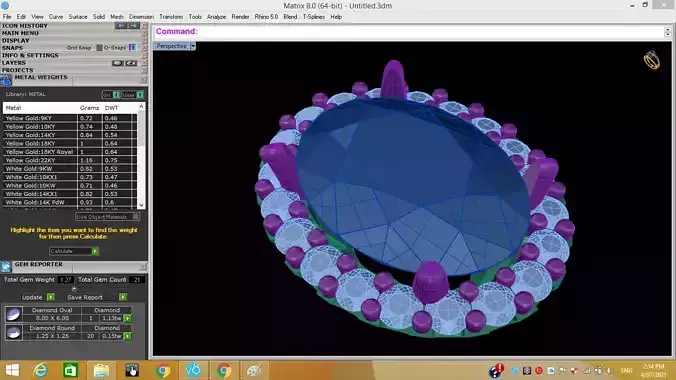Toggle the Main Menu panel pin
This screenshot has height=380, width=676.
click(144, 33)
